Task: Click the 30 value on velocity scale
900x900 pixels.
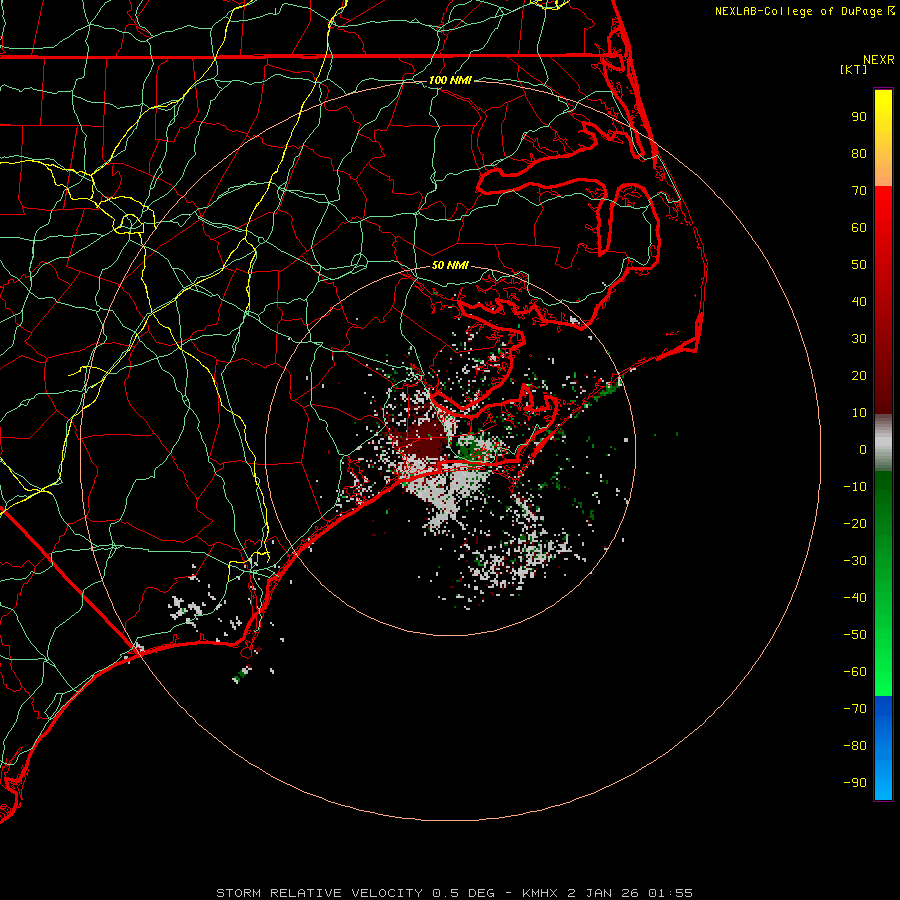Action: coord(859,339)
